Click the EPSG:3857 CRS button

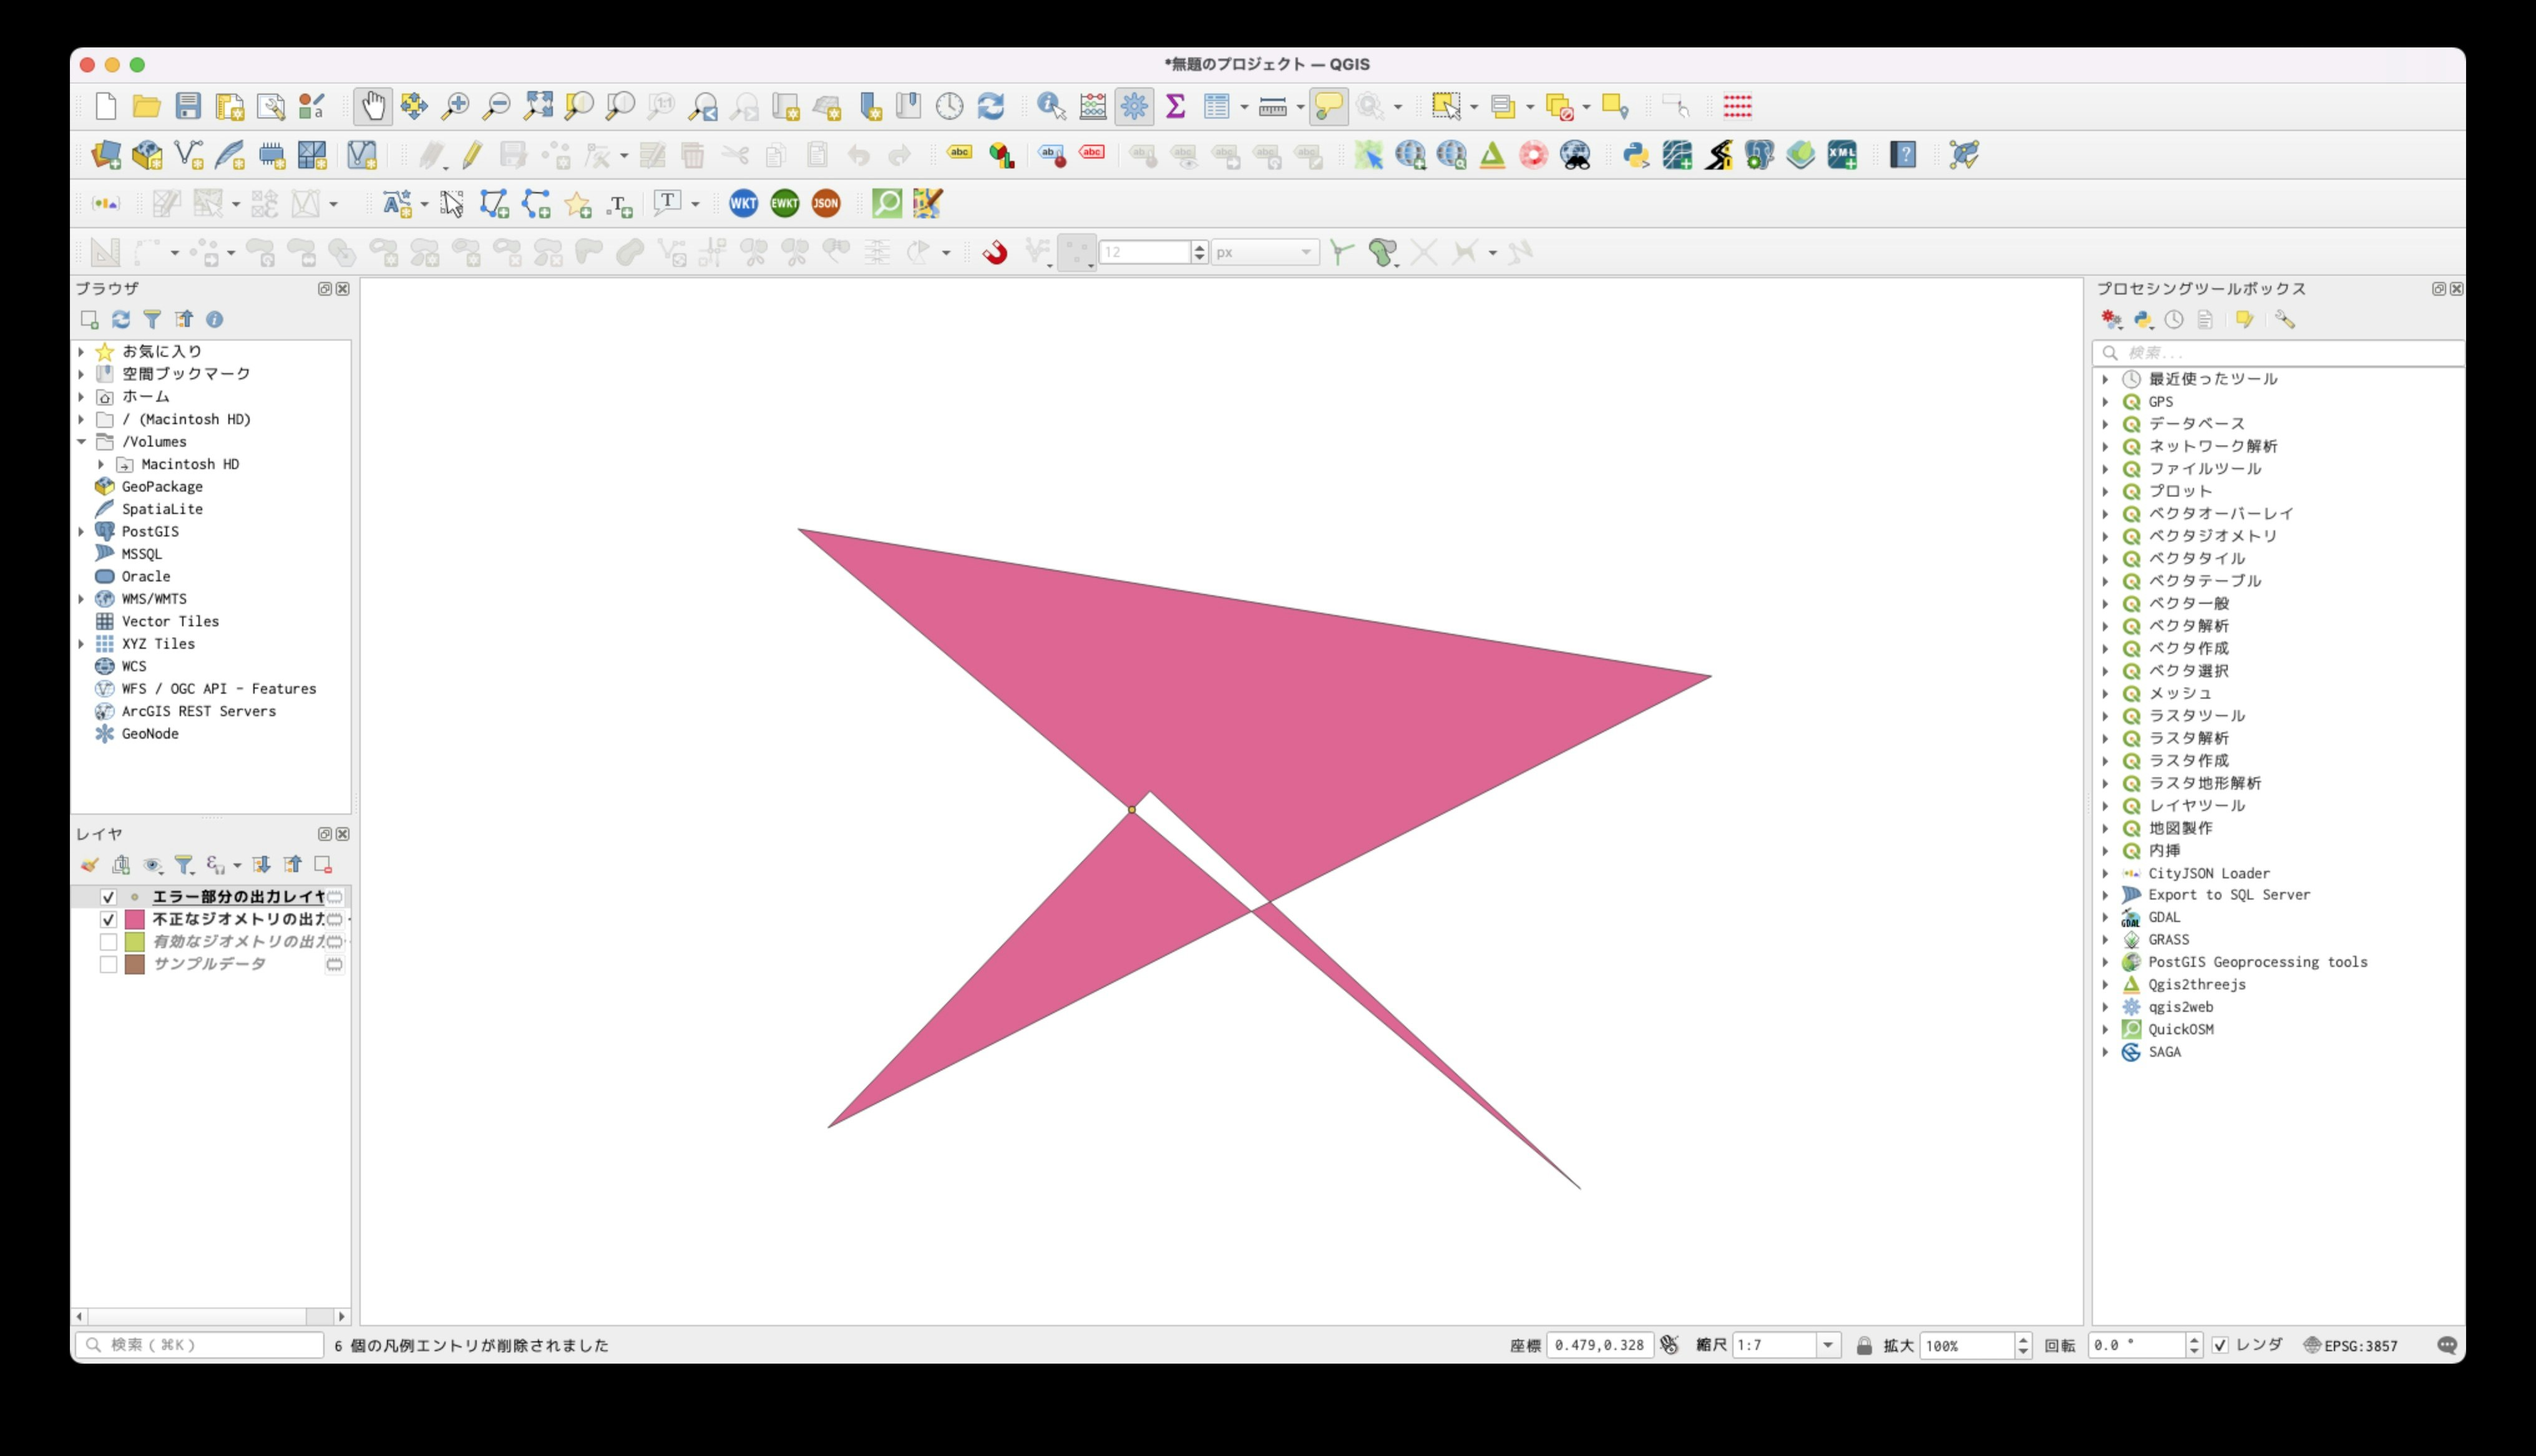click(2350, 1345)
